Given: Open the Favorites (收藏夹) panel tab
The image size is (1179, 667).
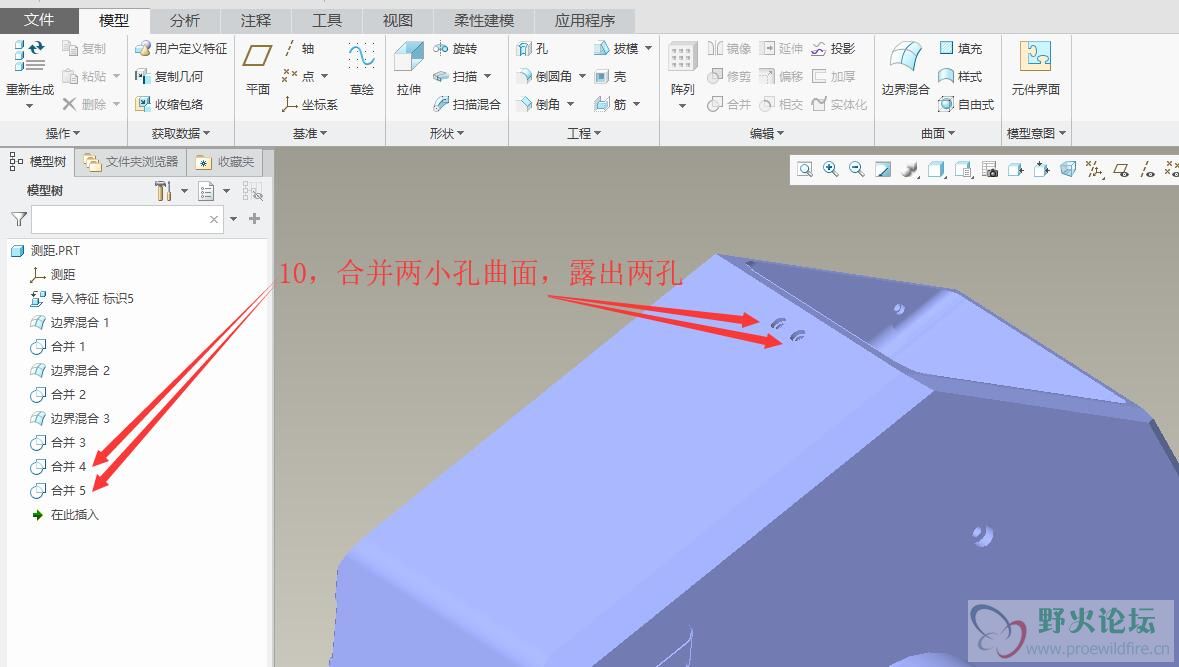Looking at the screenshot, I should [x=225, y=162].
